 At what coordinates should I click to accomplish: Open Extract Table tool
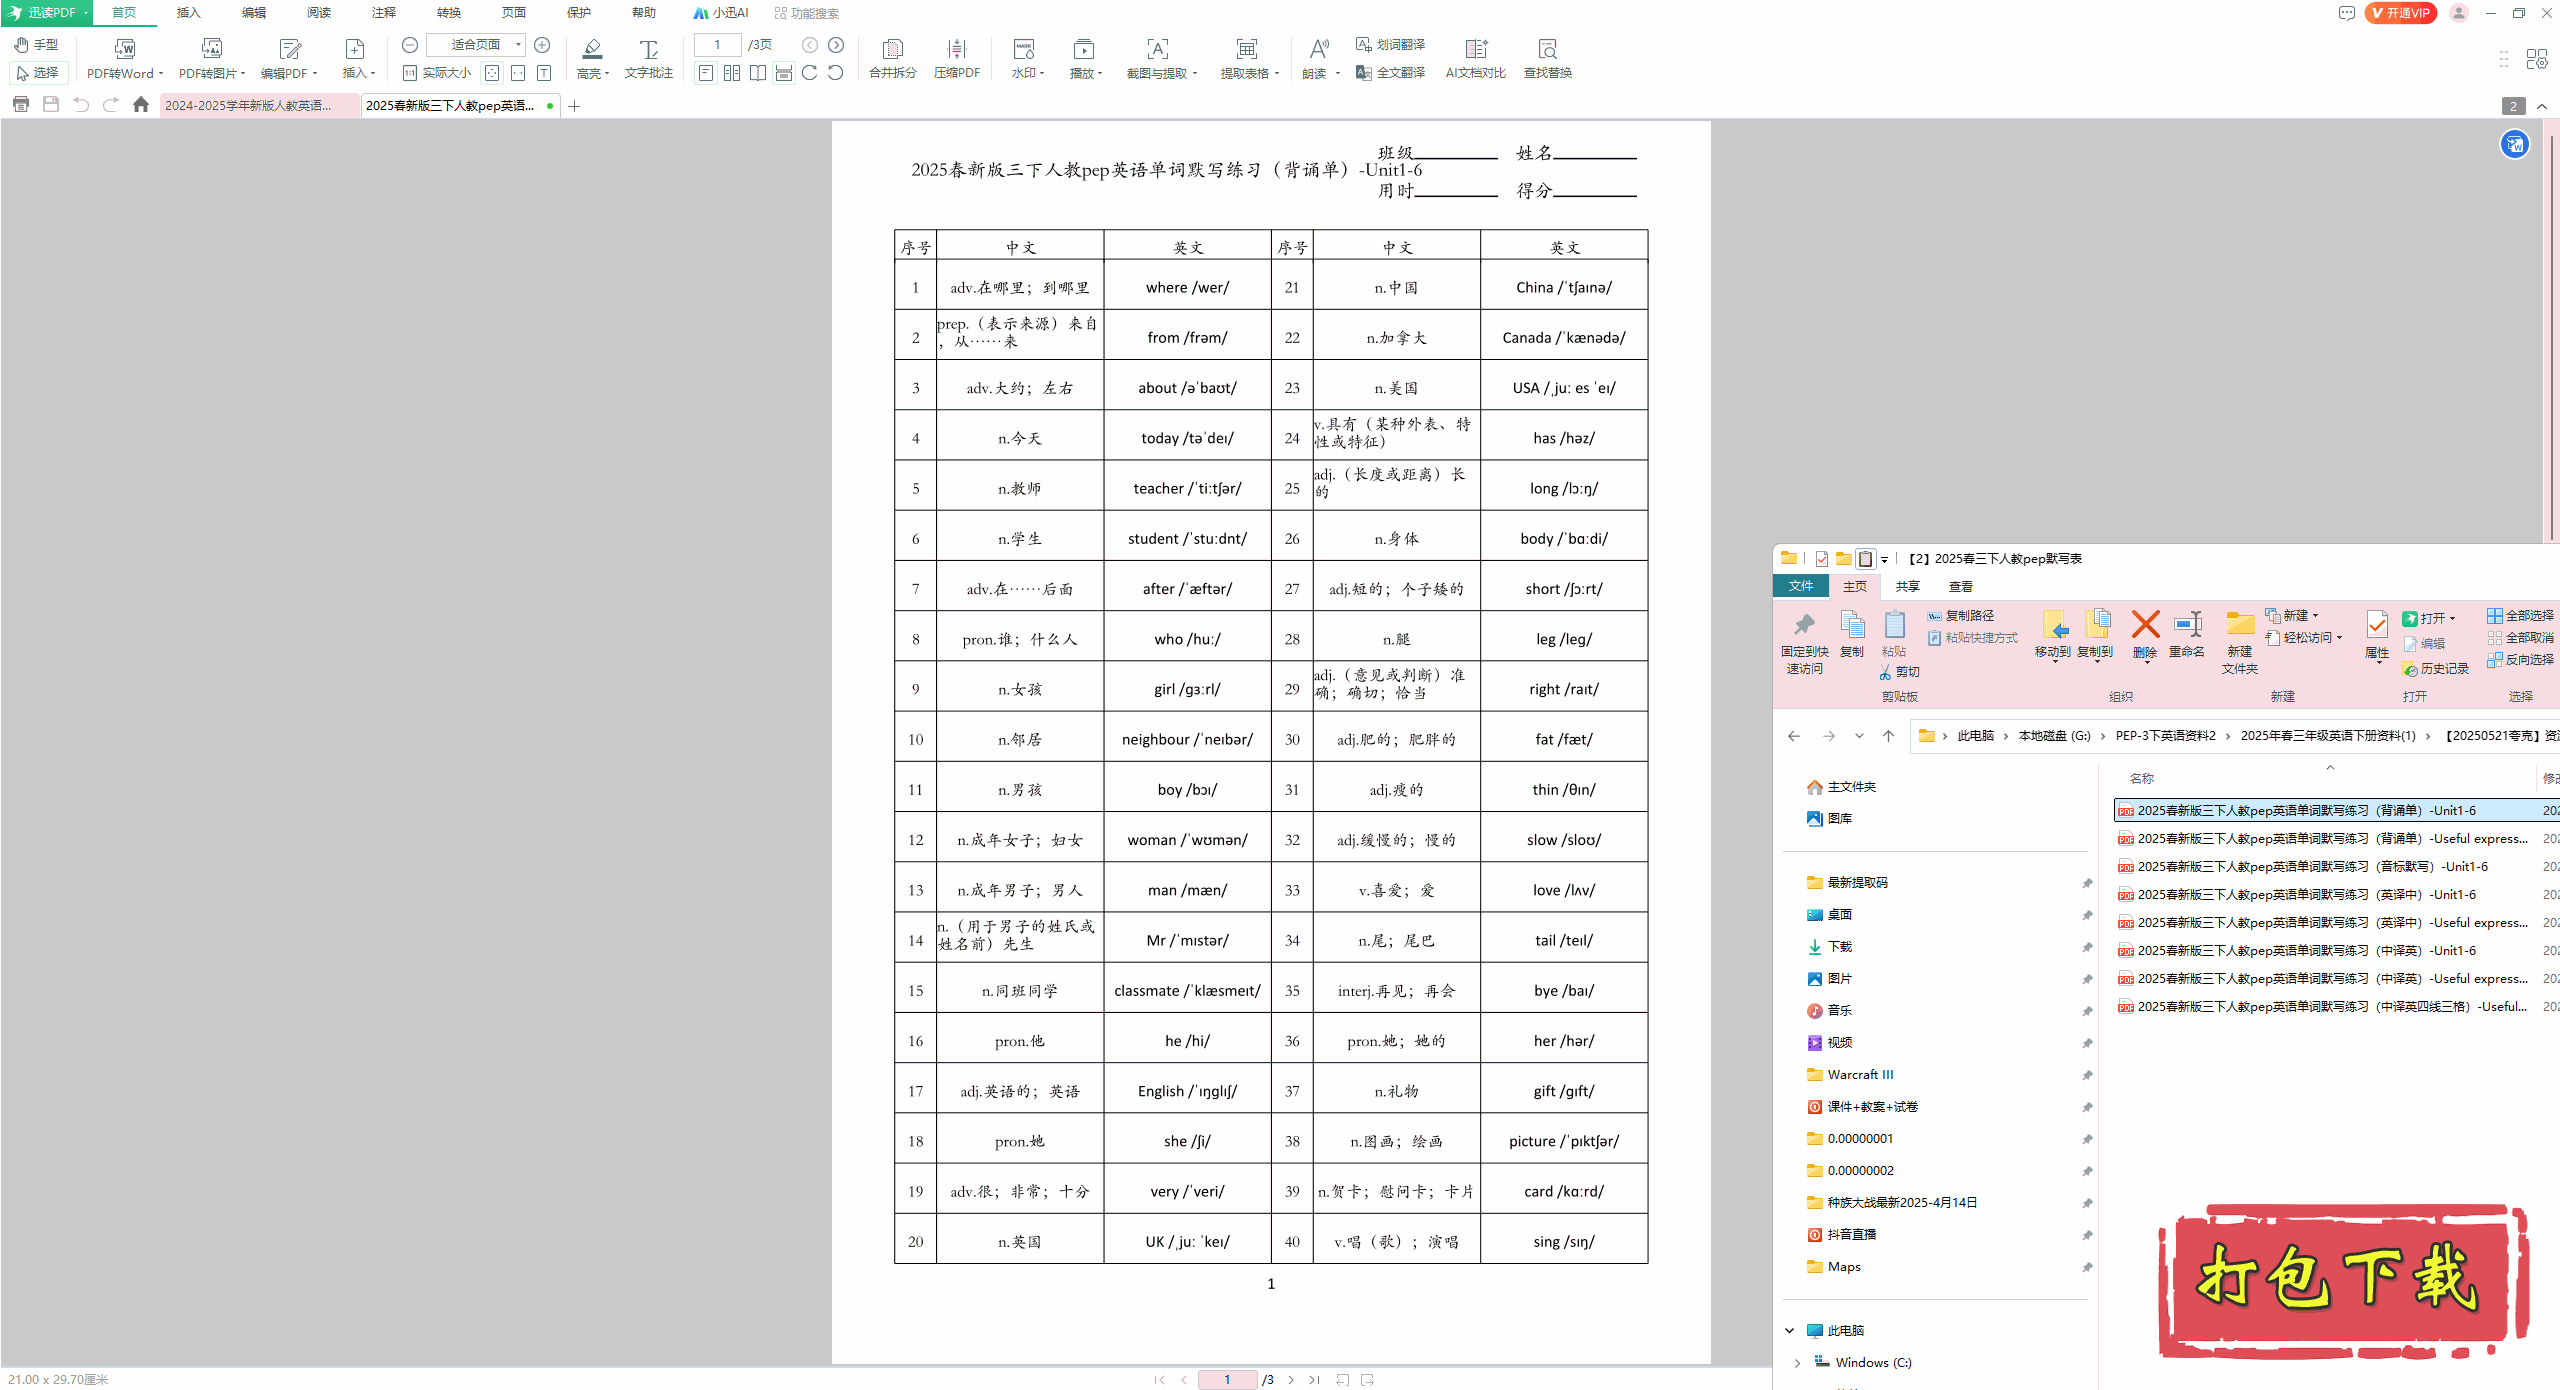pos(1249,58)
